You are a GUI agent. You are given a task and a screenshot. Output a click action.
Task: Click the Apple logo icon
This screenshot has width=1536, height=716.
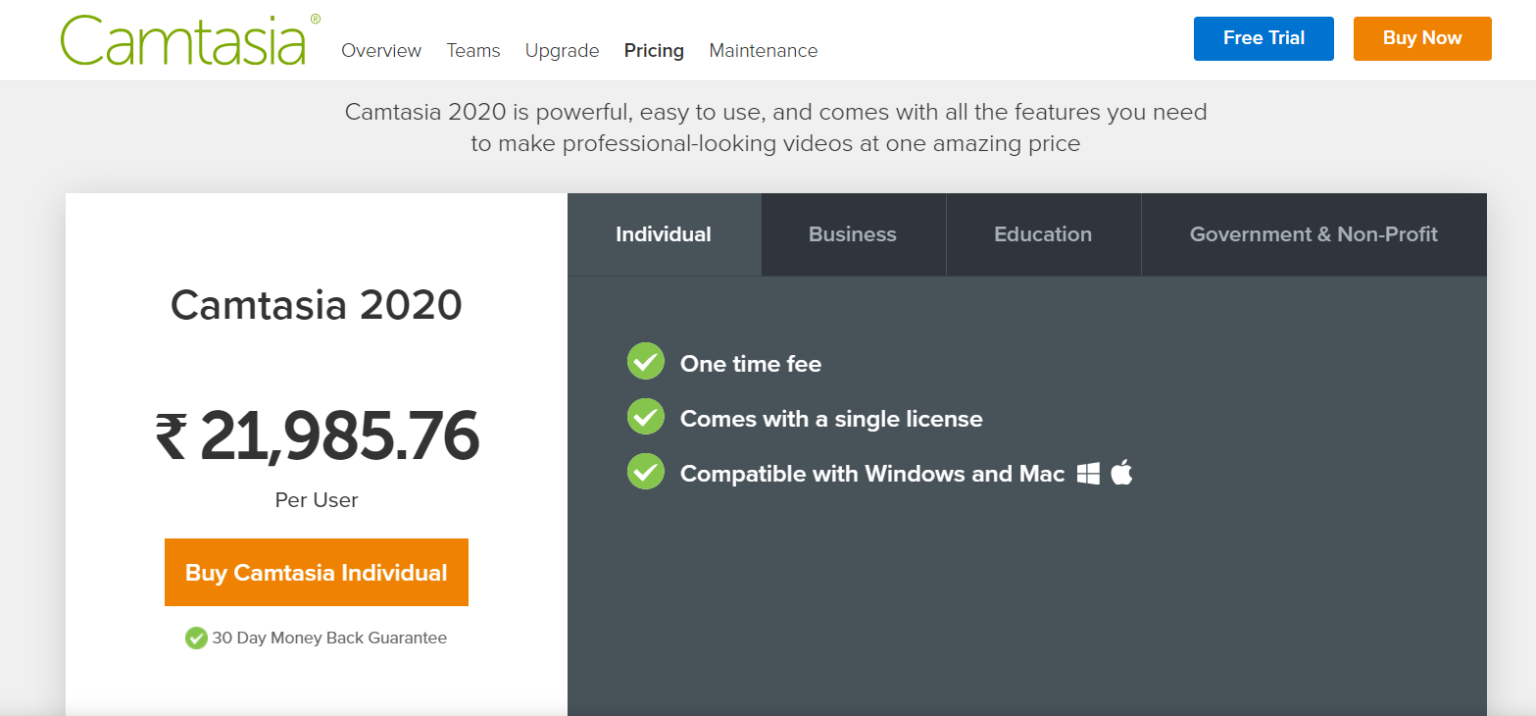pos(1121,472)
